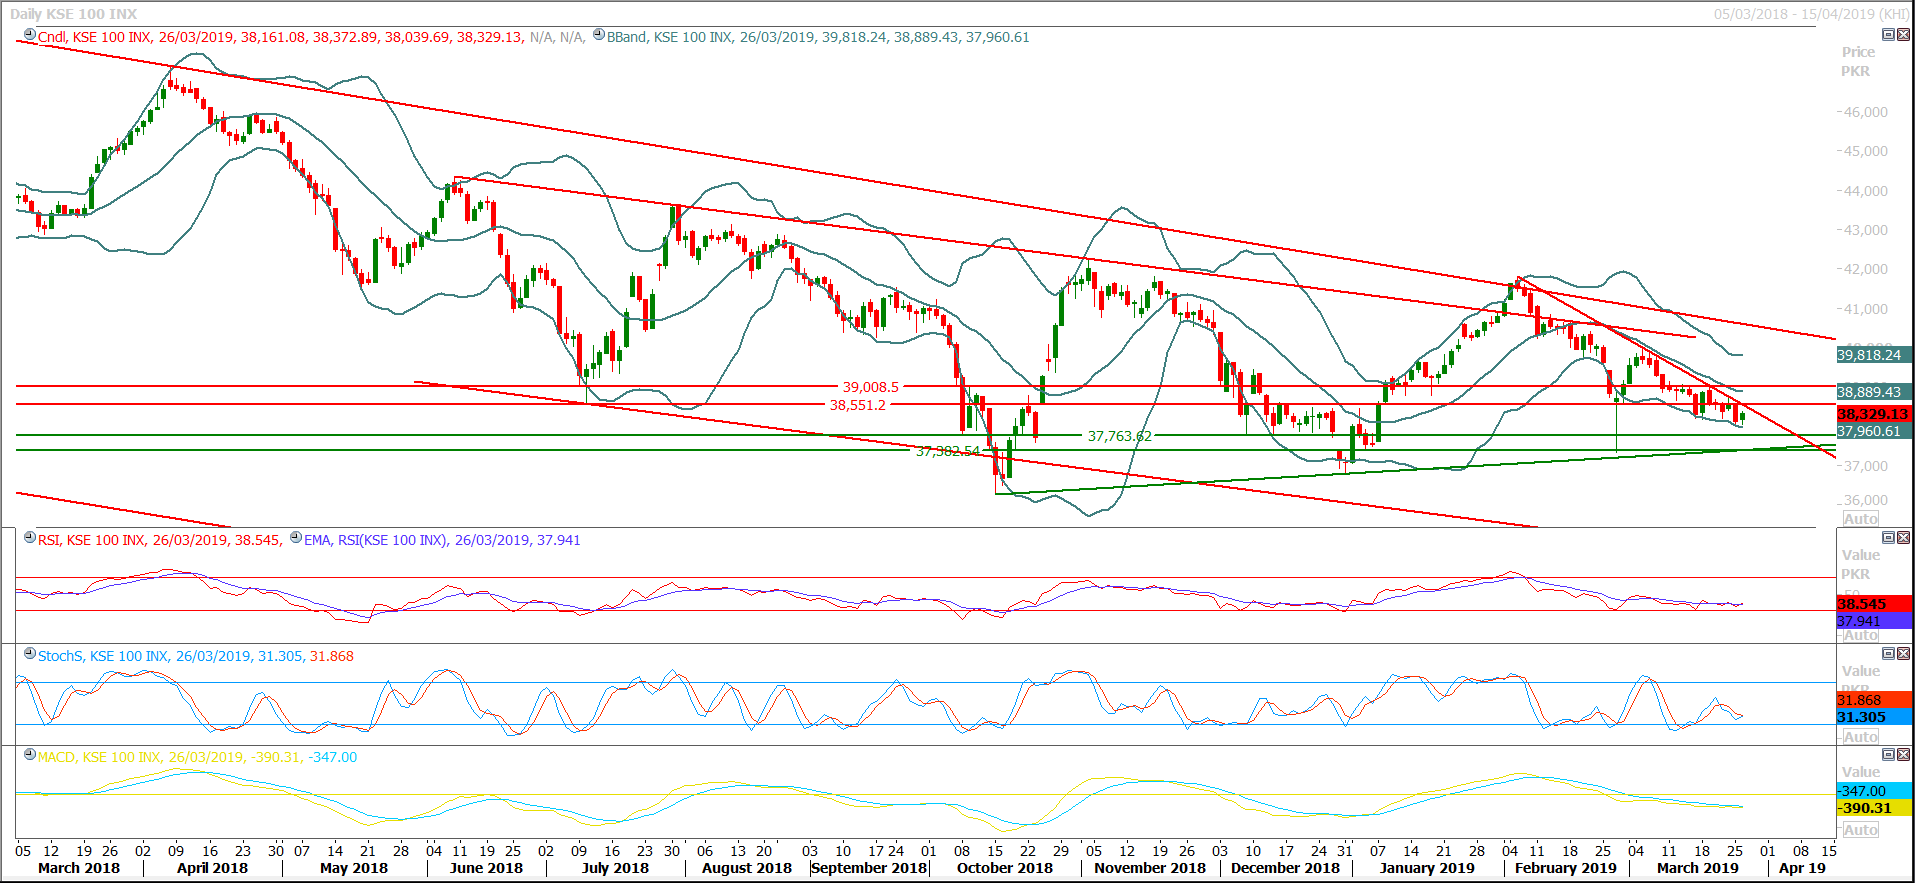Image resolution: width=1915 pixels, height=883 pixels.
Task: Close the main price chart pane
Action: (x=1904, y=35)
